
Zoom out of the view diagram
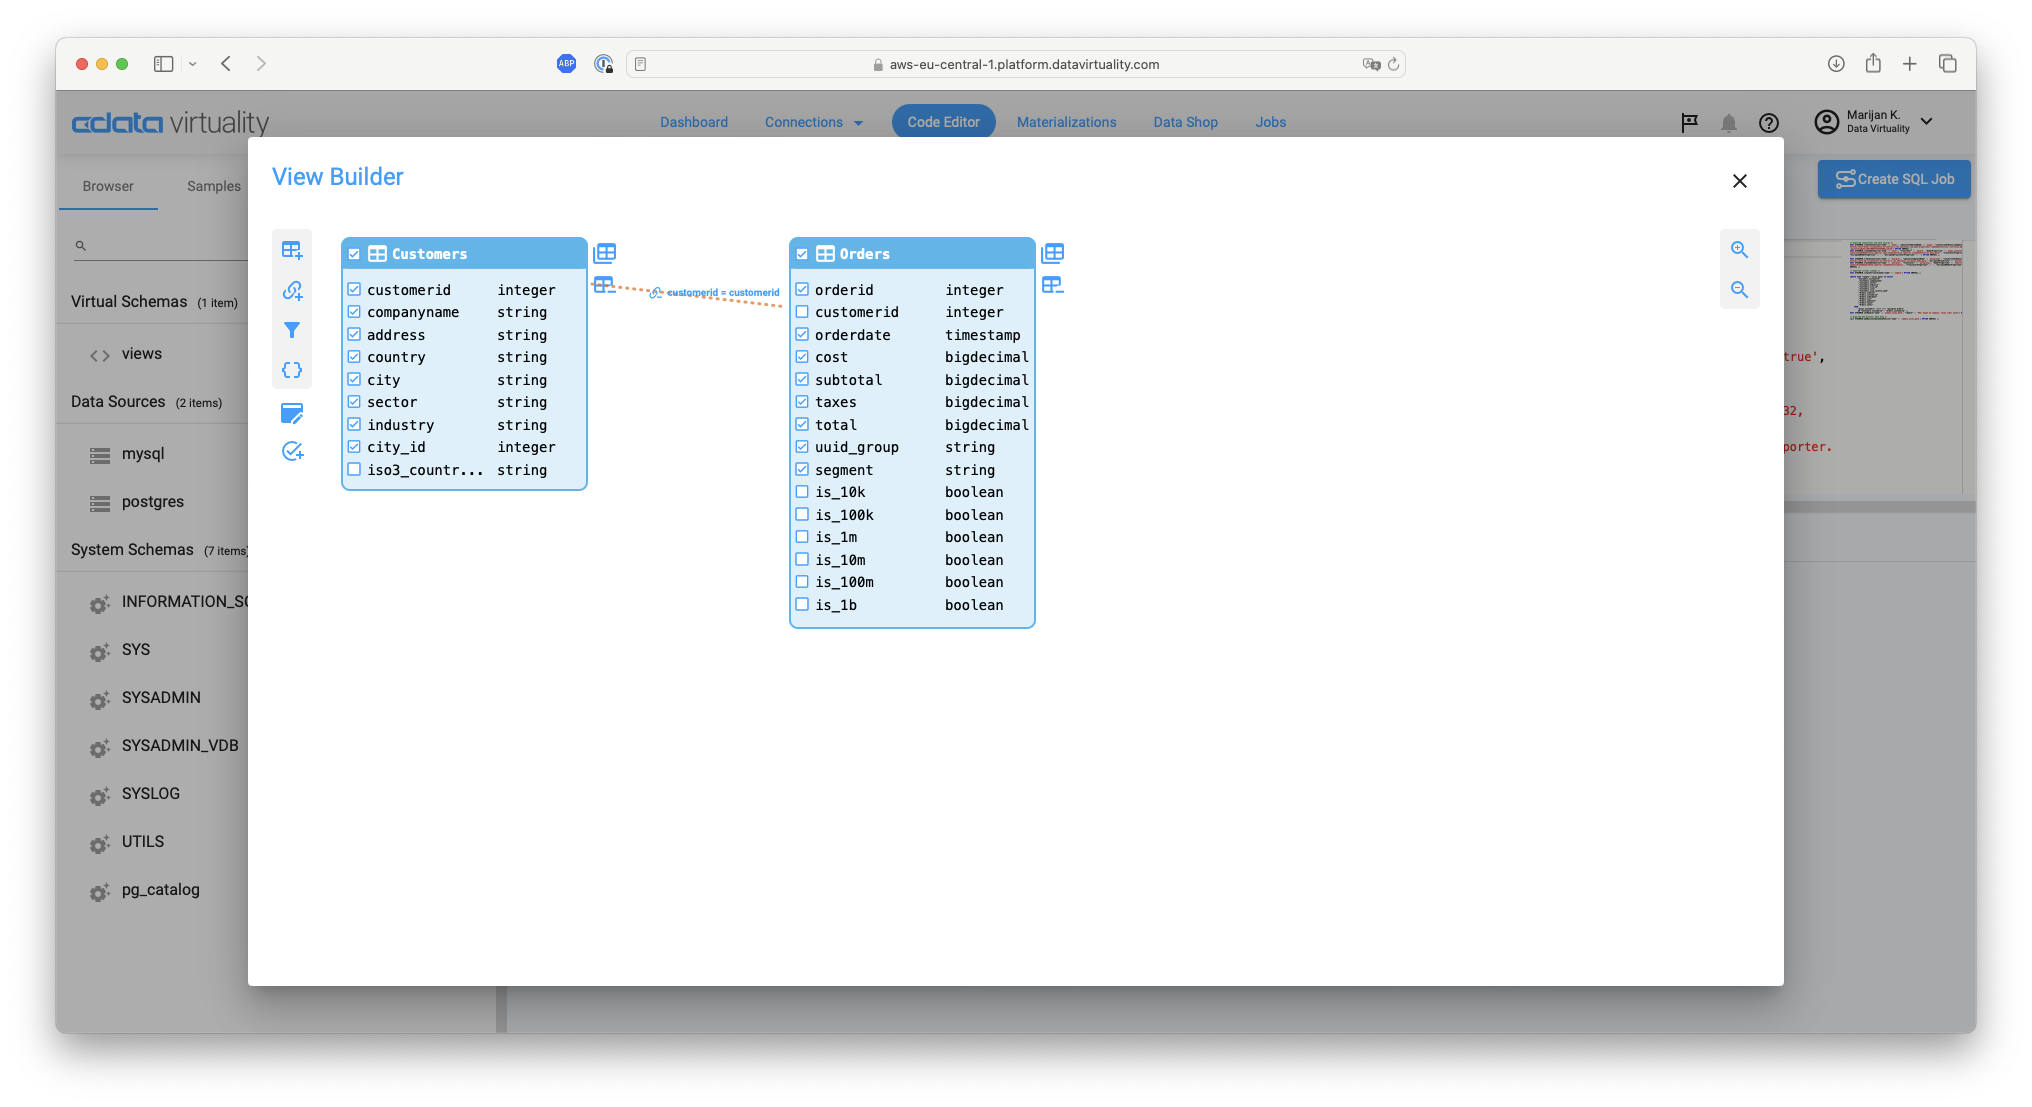[1740, 290]
